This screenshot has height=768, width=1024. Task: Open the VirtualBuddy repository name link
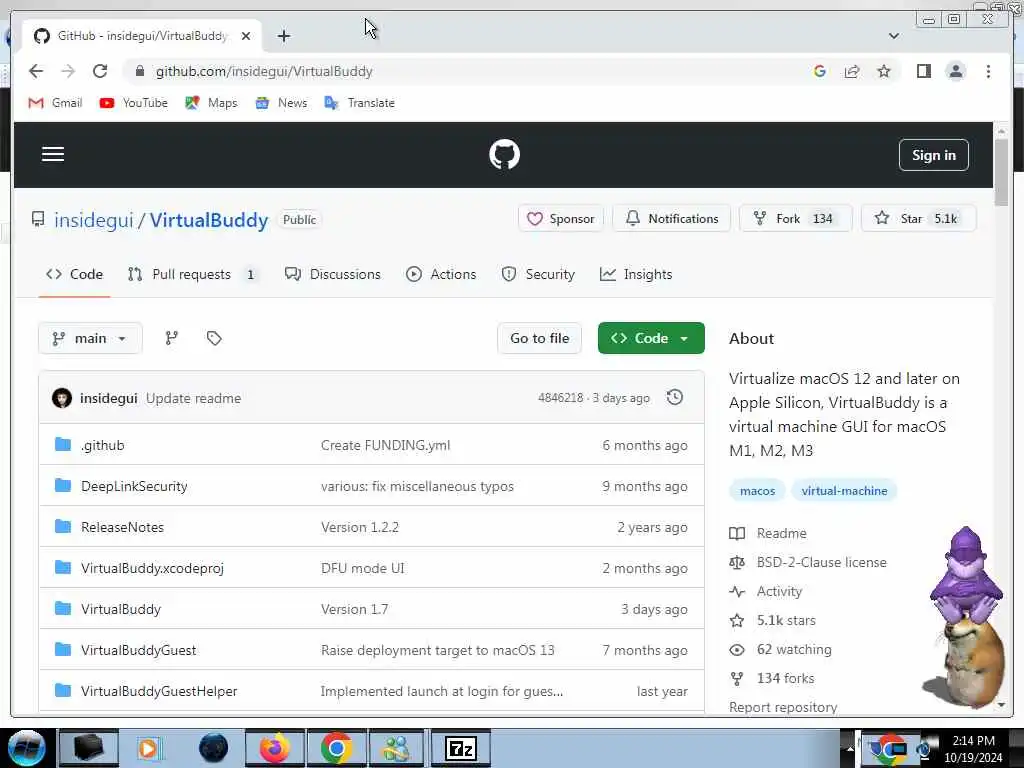209,220
